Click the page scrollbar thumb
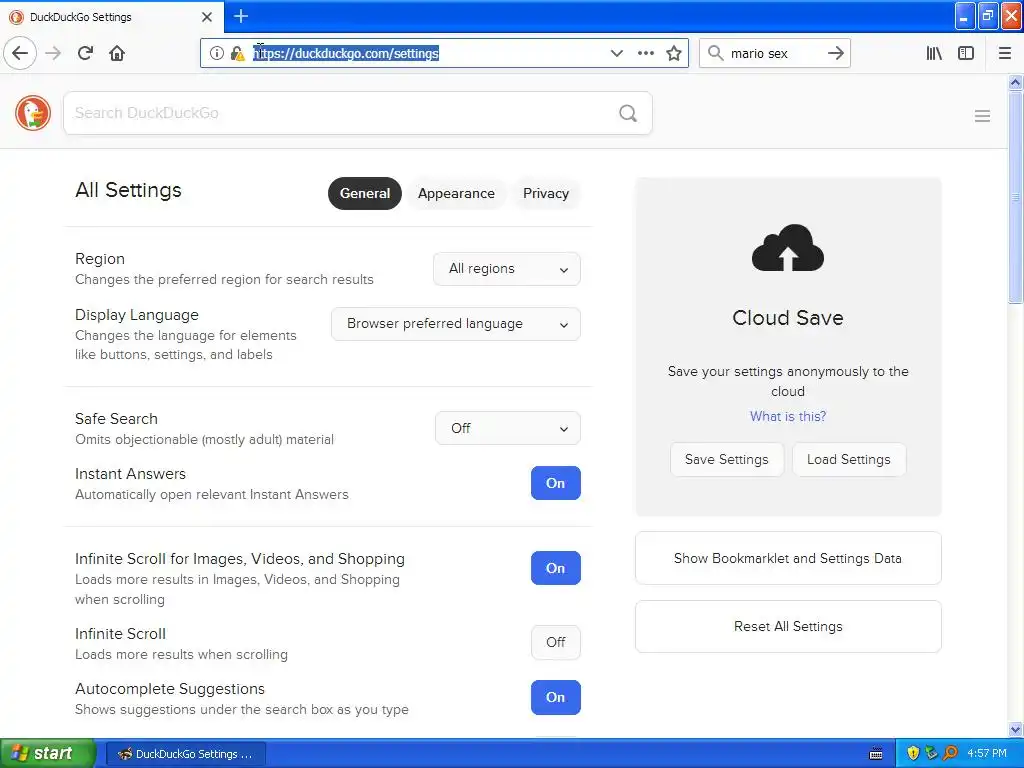The image size is (1024, 768). tap(1016, 196)
